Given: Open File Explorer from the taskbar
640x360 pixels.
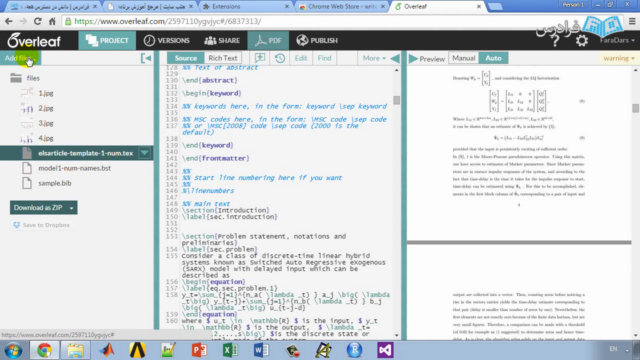Looking at the screenshot, I should tap(76, 350).
